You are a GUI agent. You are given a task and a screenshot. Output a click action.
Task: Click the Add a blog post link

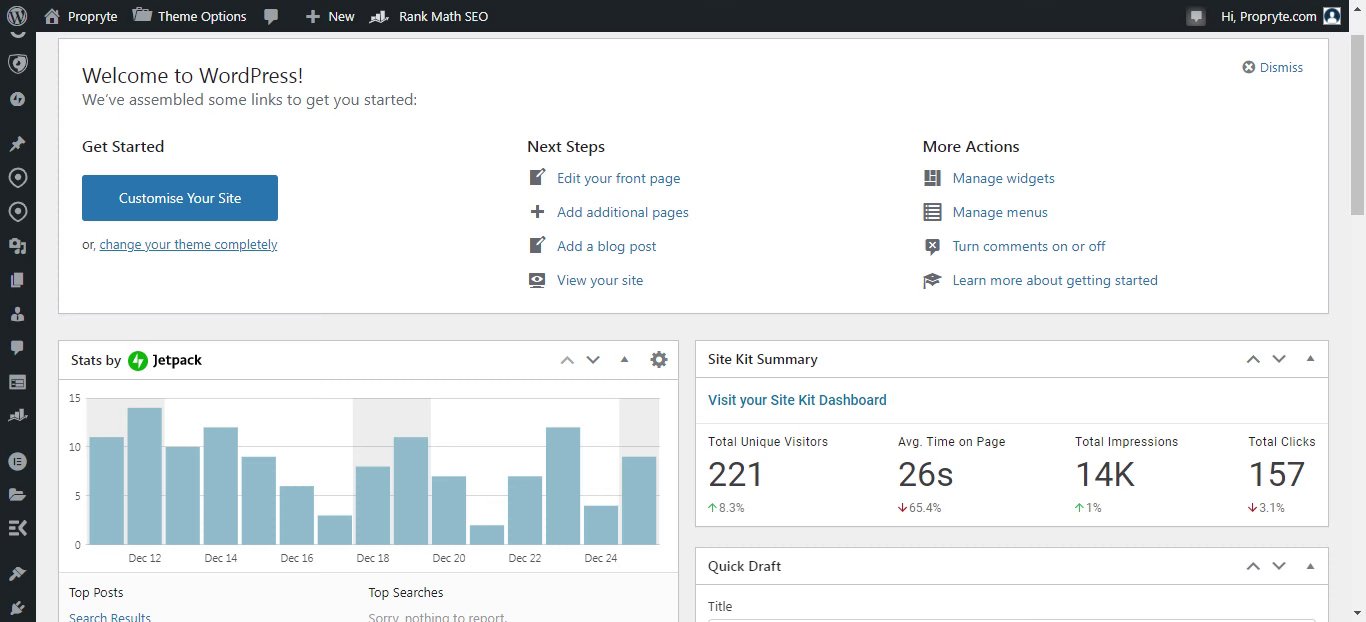pos(606,246)
